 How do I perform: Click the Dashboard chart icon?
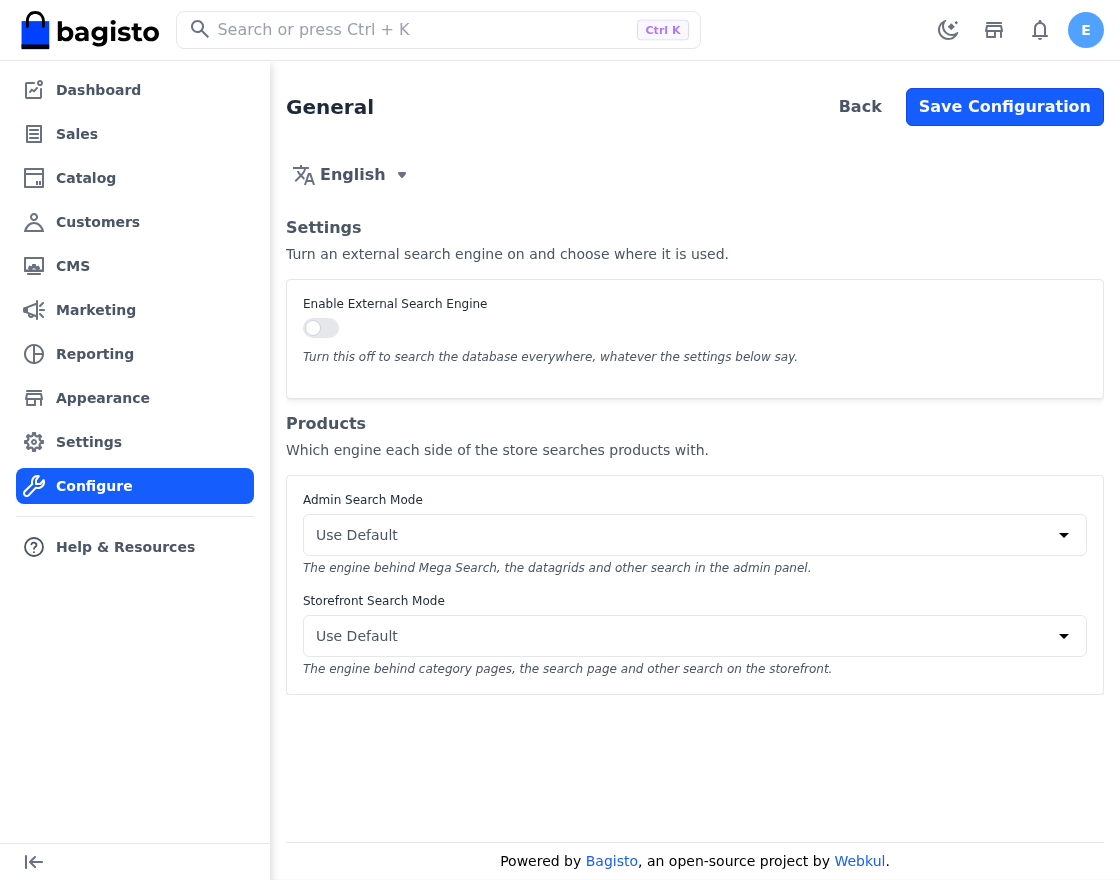(34, 90)
